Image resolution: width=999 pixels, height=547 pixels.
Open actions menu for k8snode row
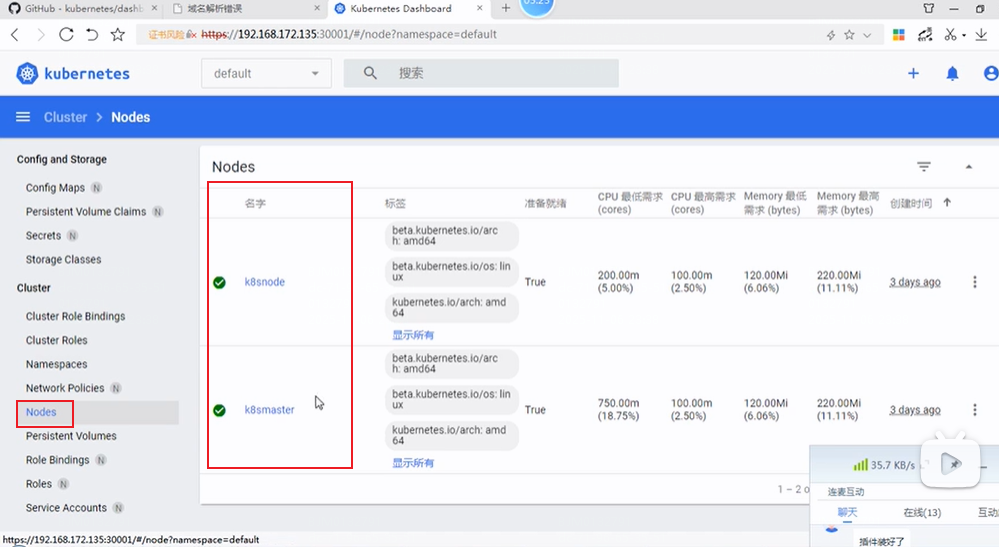point(974,281)
